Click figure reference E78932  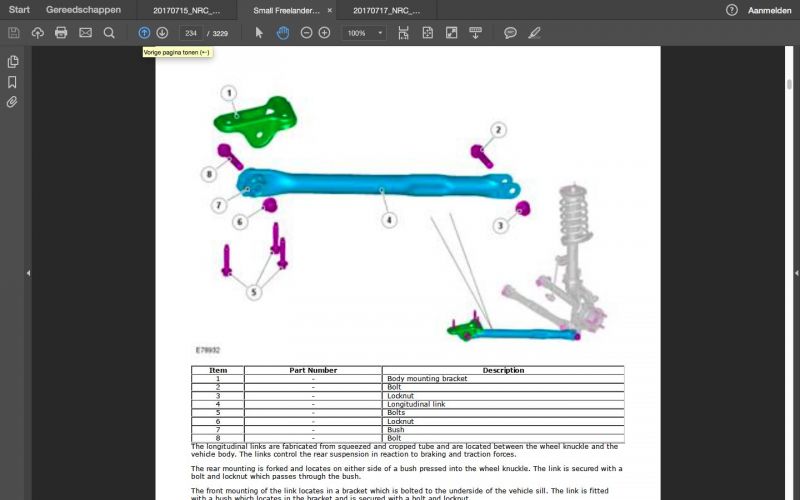coord(208,350)
